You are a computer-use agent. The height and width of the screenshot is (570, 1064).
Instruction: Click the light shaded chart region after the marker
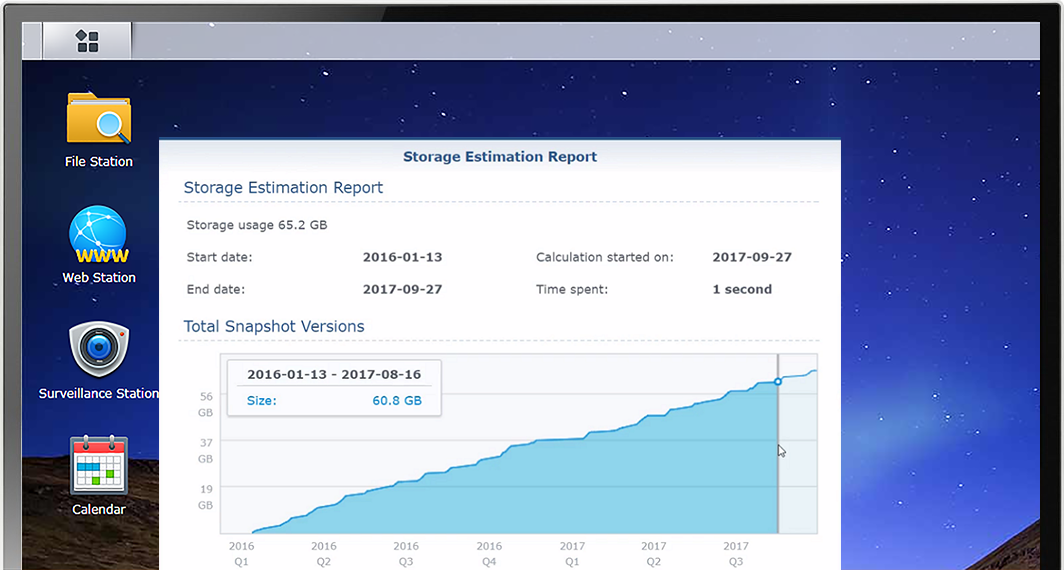[798, 460]
